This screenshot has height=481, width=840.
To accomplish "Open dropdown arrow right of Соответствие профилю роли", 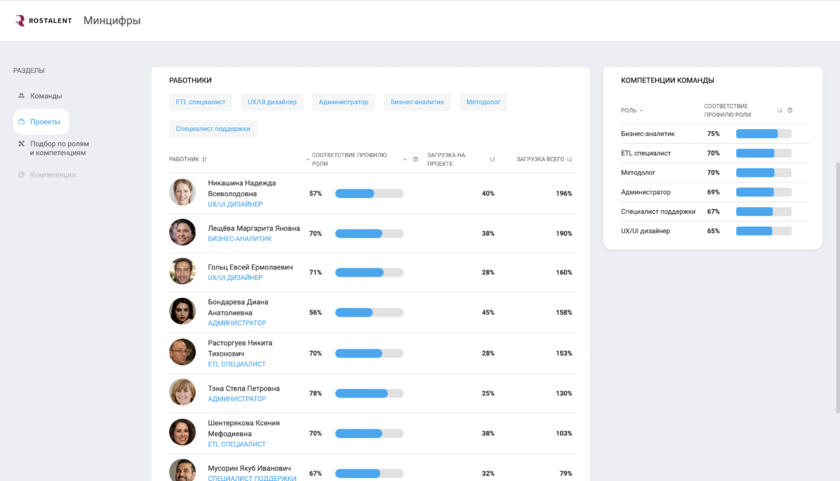I will click(x=405, y=159).
